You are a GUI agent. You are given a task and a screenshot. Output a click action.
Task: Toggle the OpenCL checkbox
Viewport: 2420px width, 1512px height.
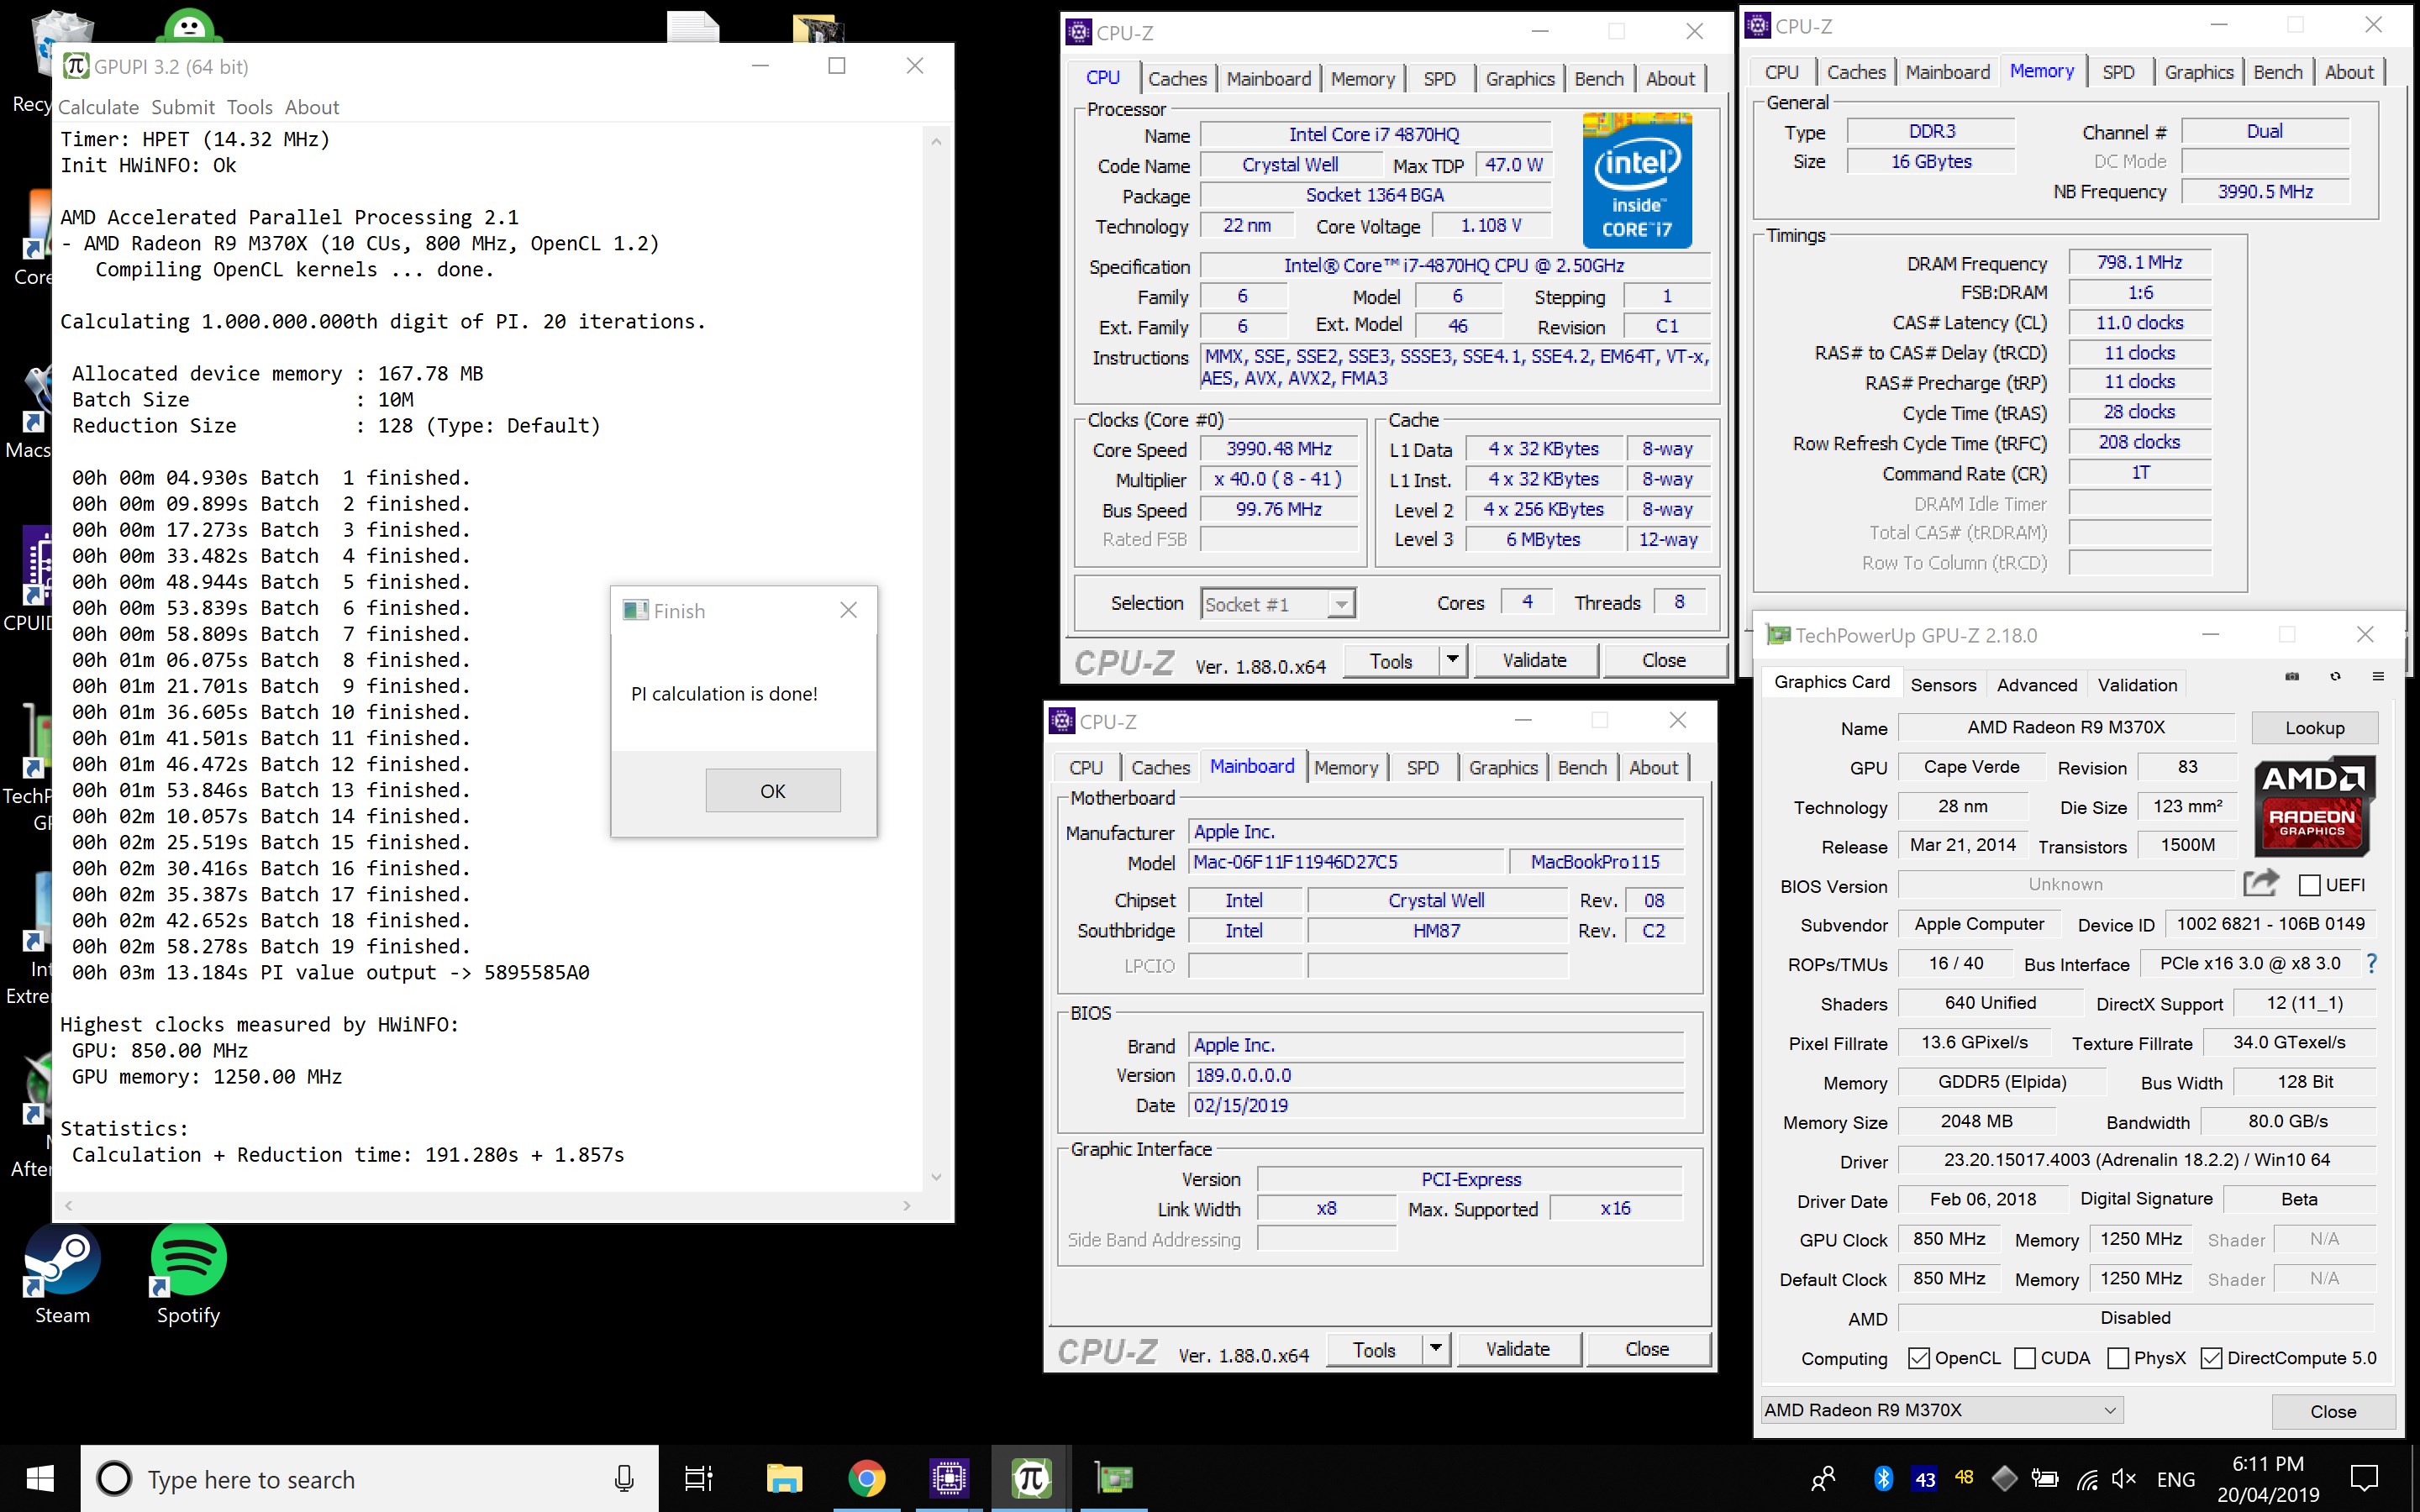[1918, 1357]
